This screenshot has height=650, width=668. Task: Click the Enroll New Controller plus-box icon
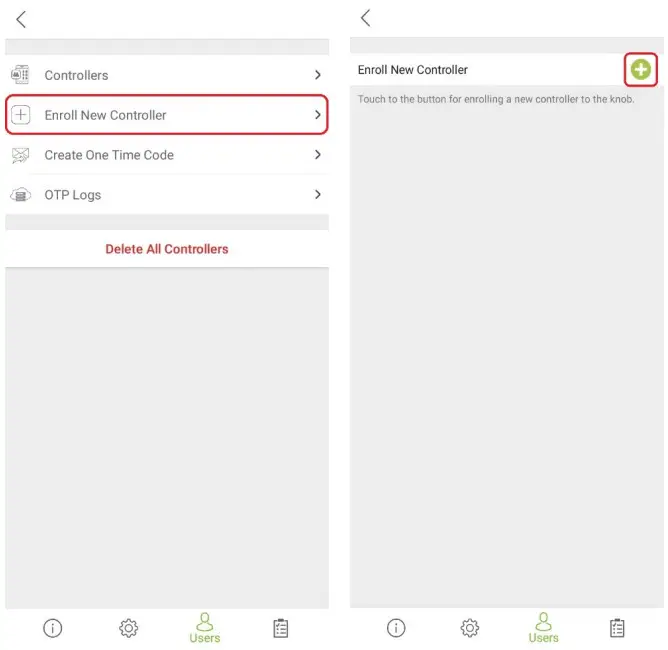coord(20,115)
